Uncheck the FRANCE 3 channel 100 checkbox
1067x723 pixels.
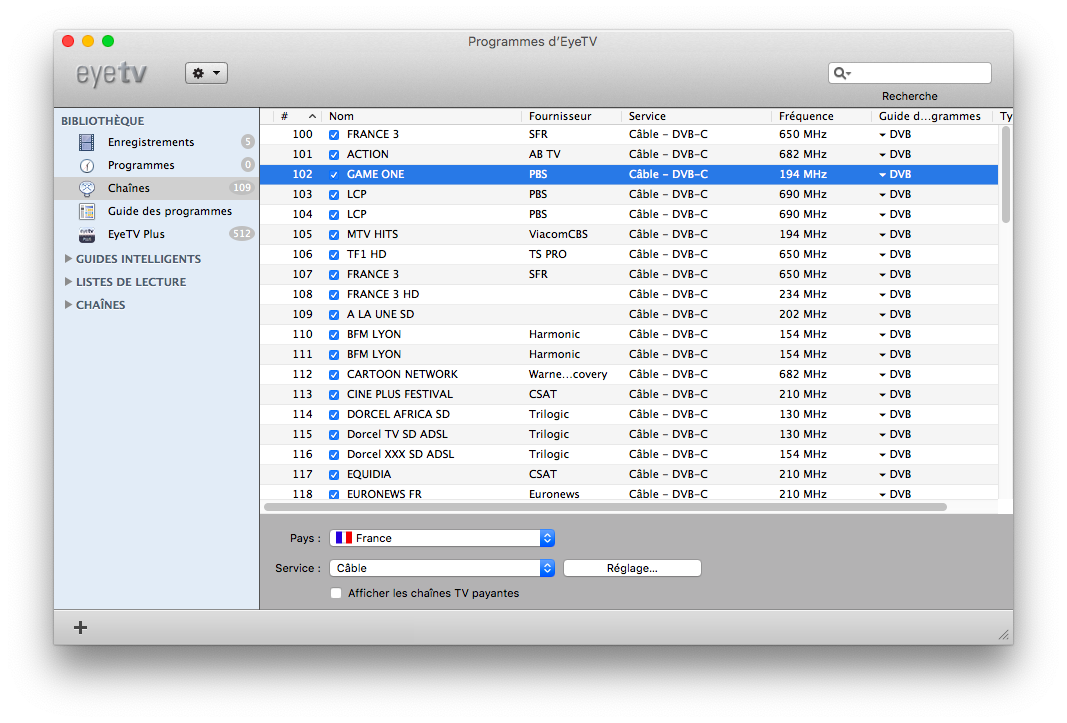[x=334, y=134]
